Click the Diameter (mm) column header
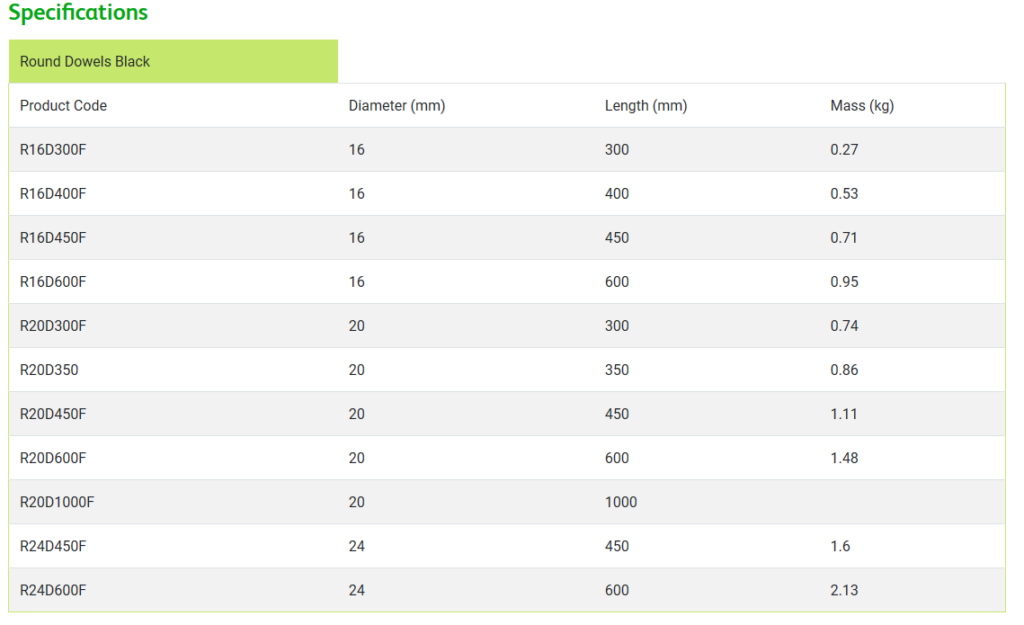The image size is (1024, 625). coord(397,106)
